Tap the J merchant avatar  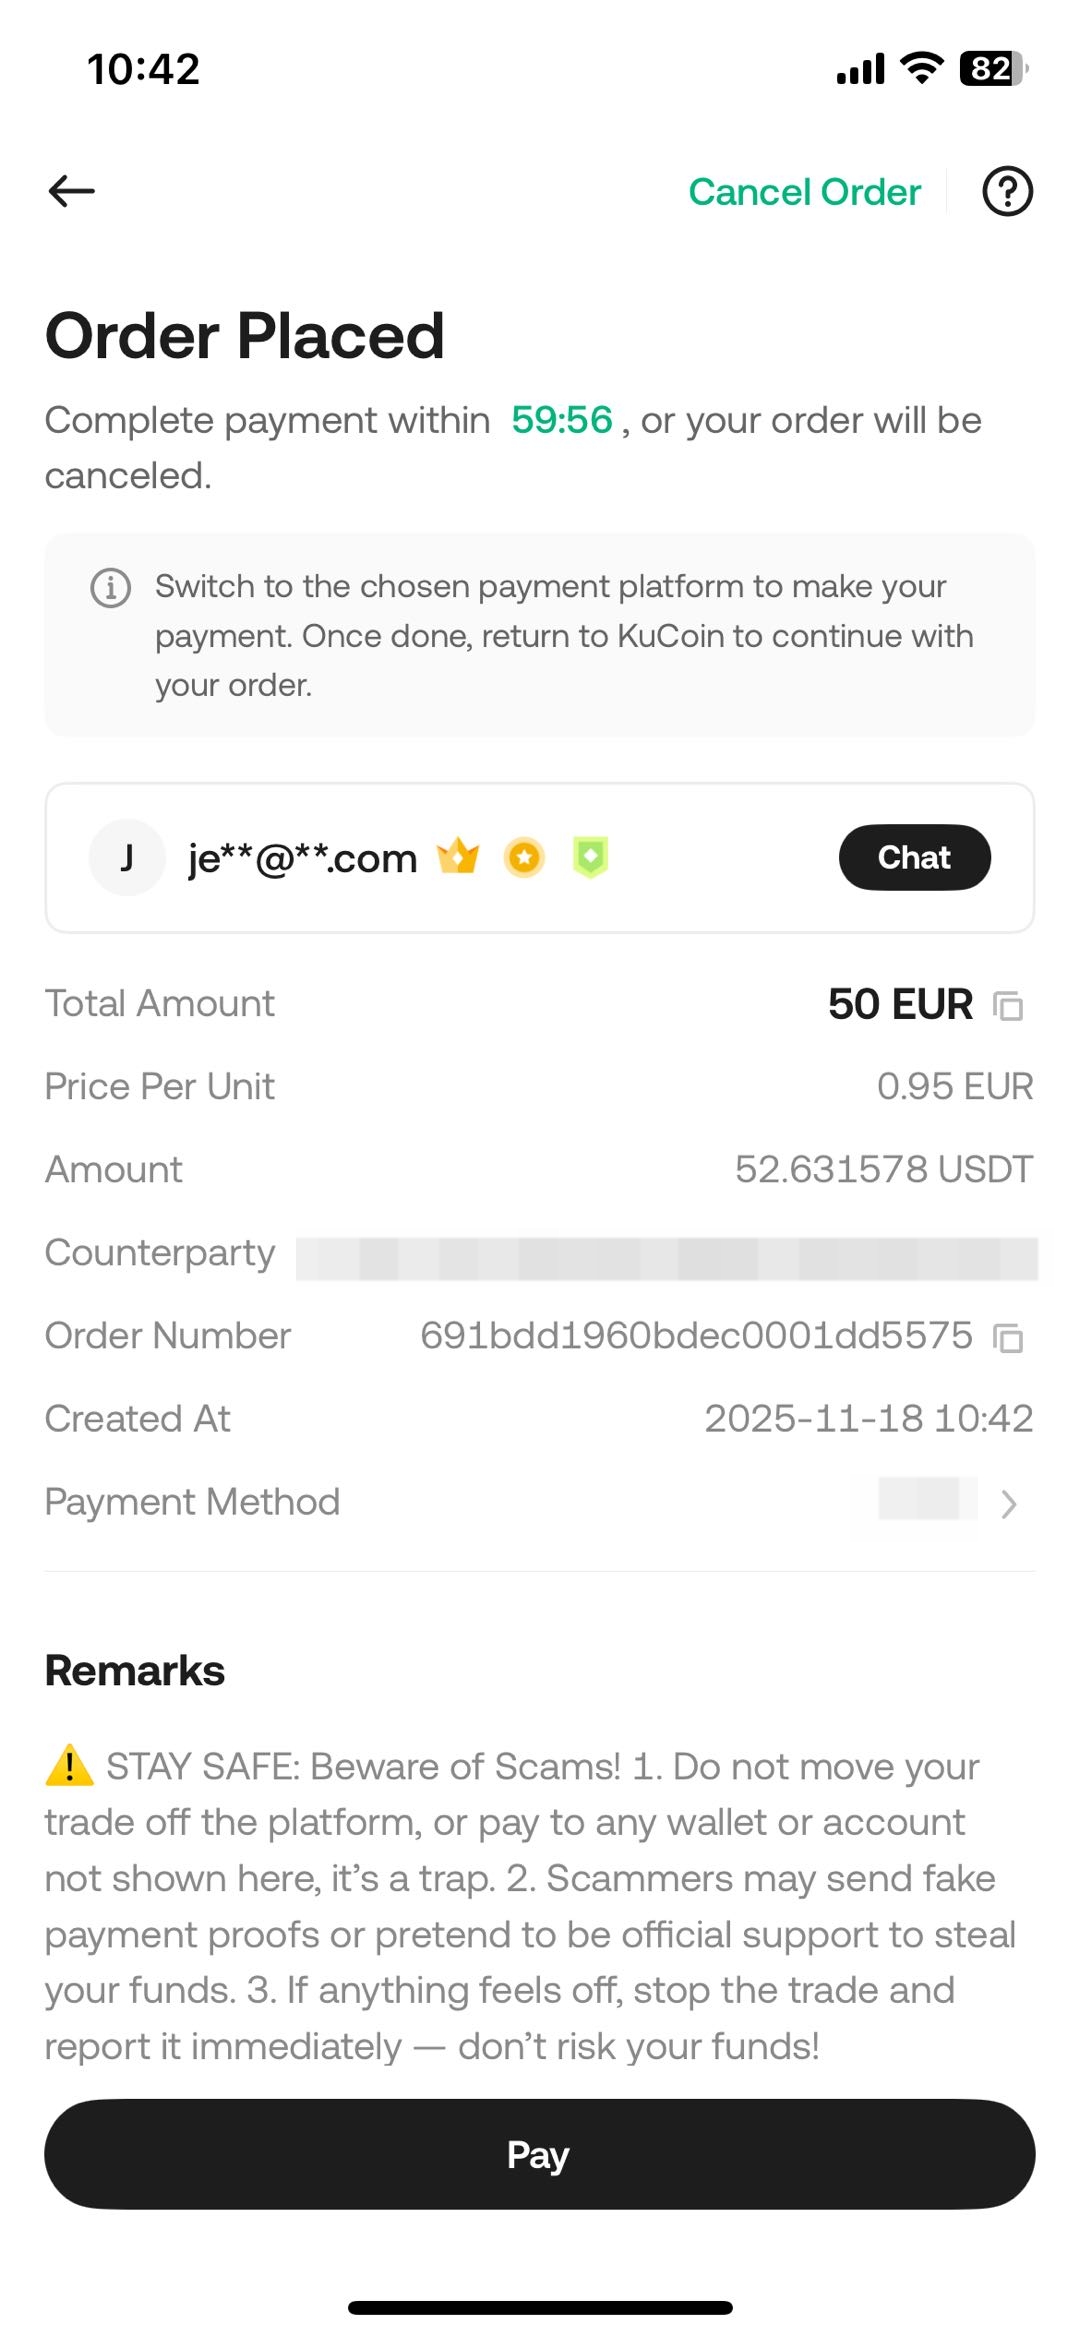(x=127, y=857)
